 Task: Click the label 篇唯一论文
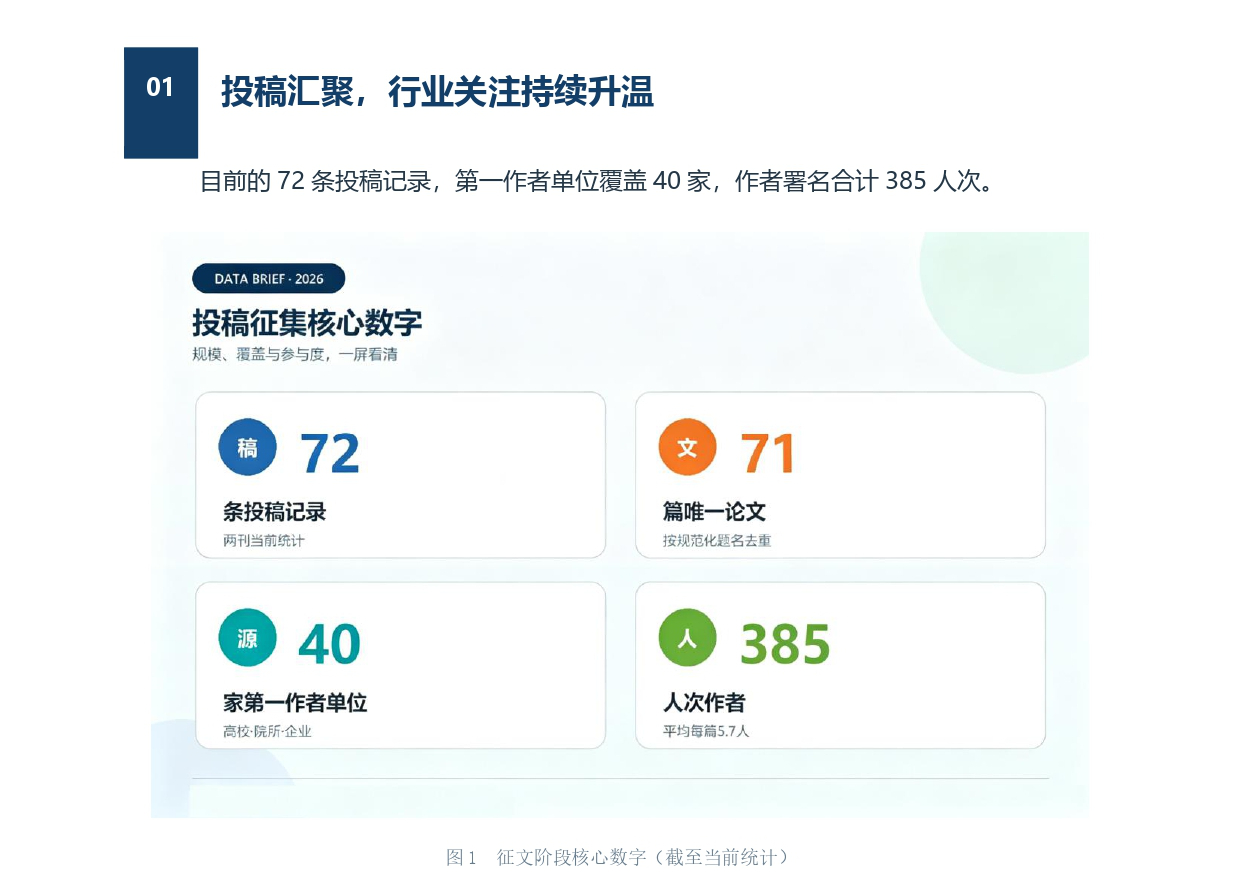click(x=715, y=512)
